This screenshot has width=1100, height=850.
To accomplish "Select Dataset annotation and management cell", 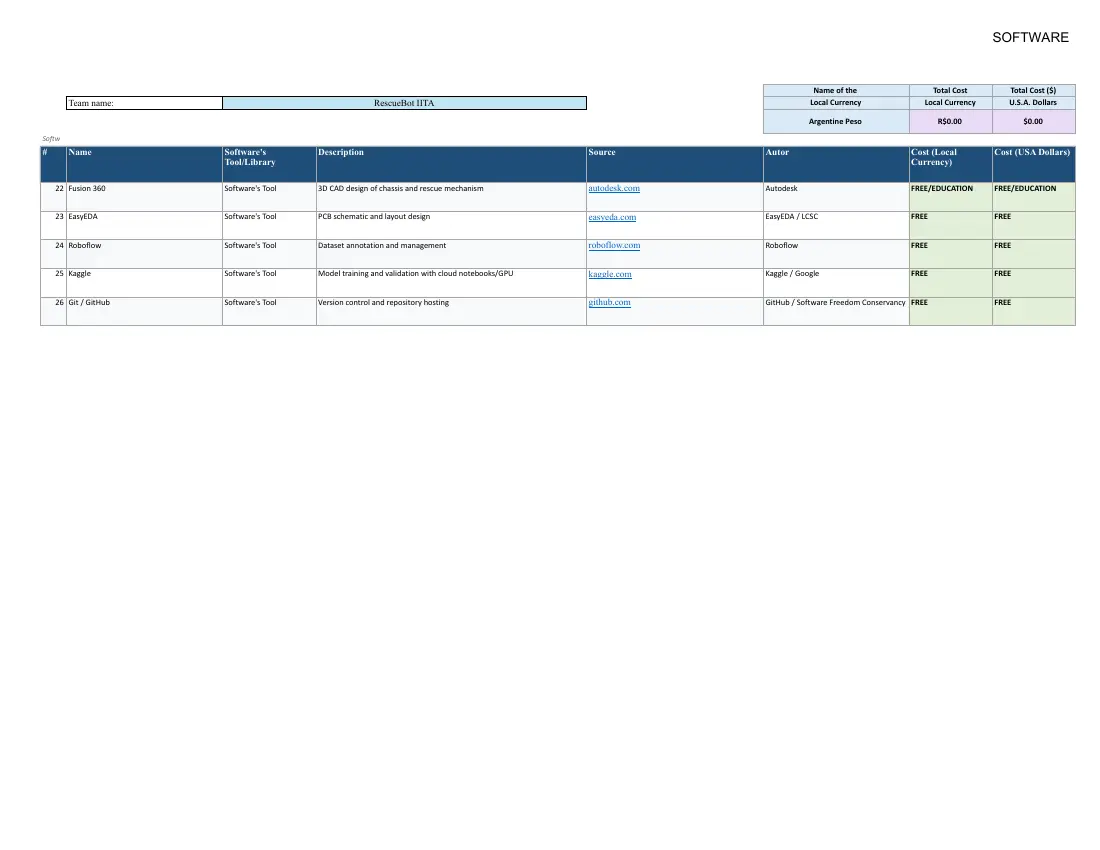I will point(451,254).
